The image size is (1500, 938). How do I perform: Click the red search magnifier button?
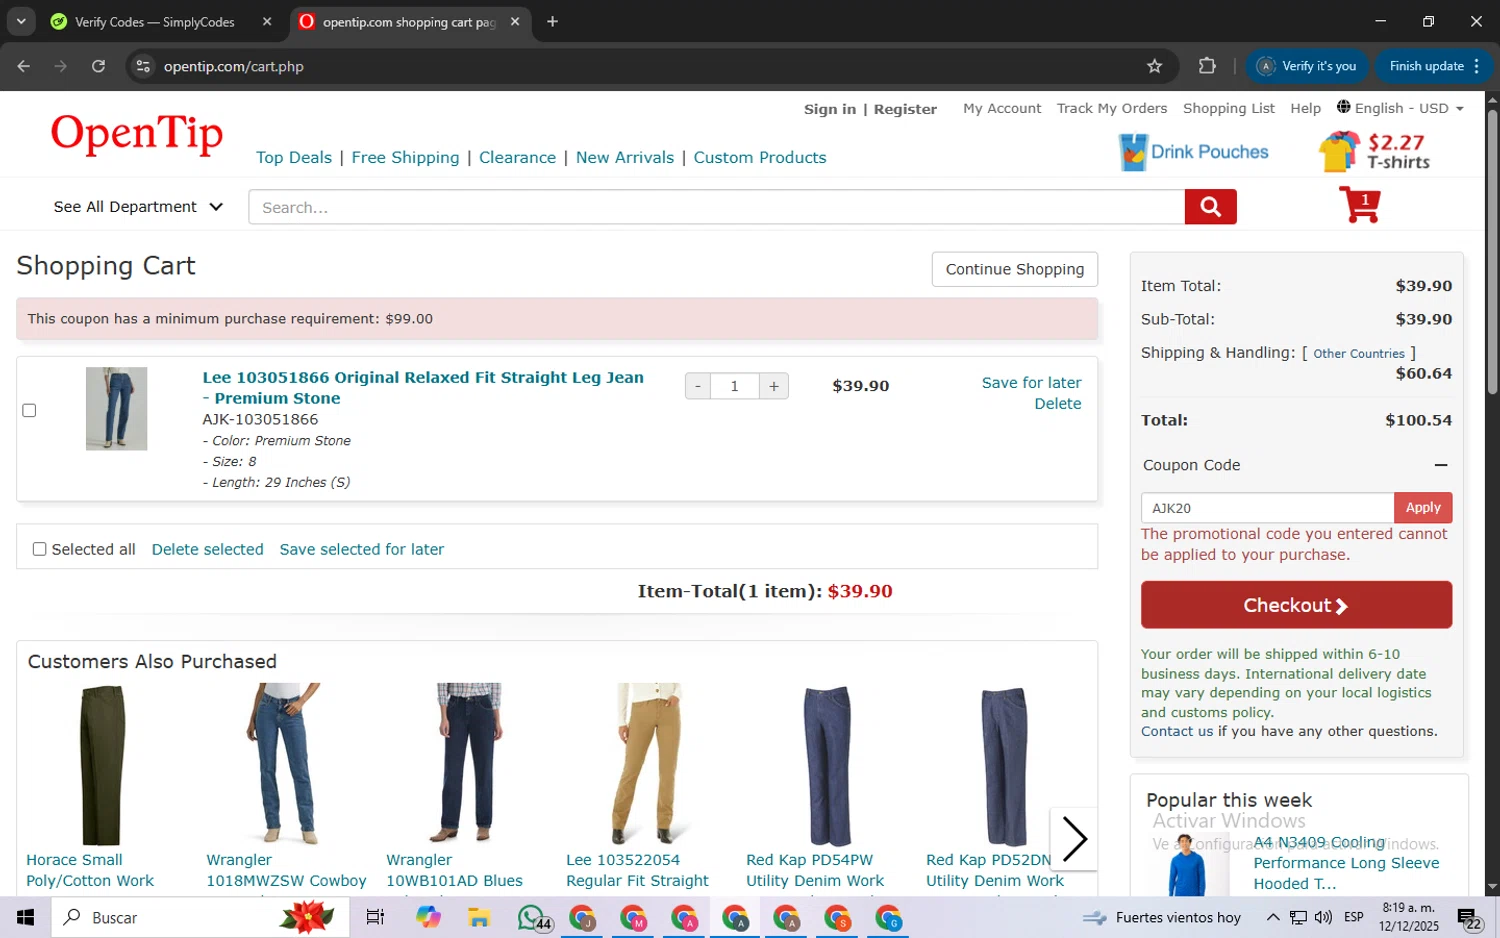[1210, 207]
